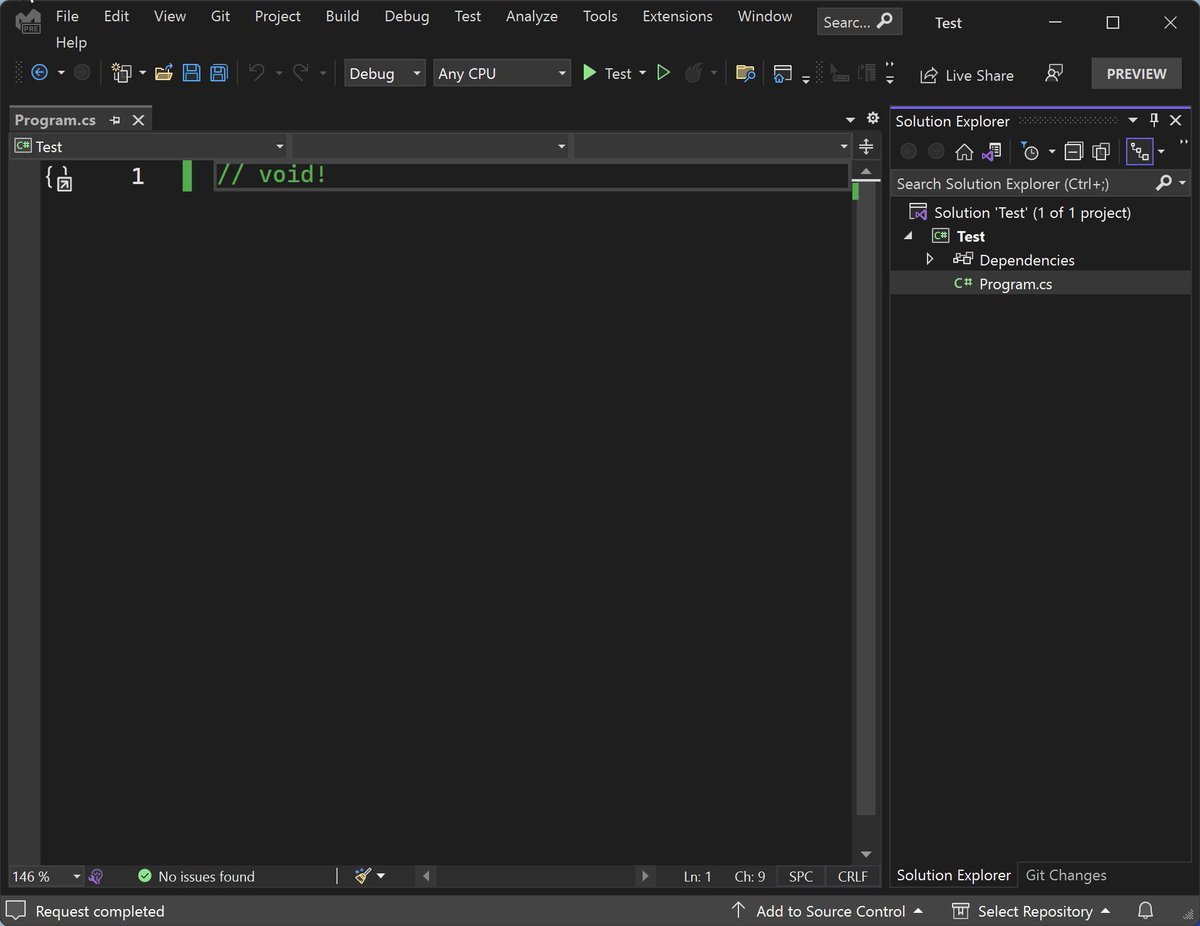Click the Send Feedback icon
The width and height of the screenshot is (1200, 926).
[x=1053, y=74]
